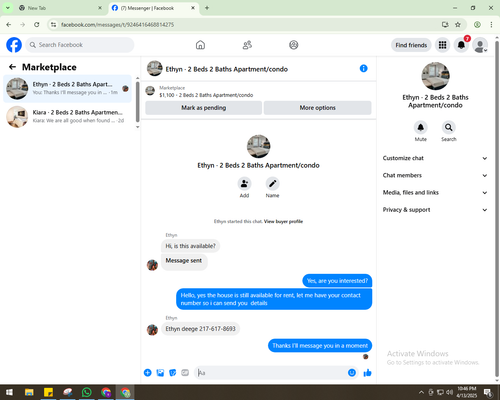The width and height of the screenshot is (500, 400).
Task: Expand Chat members section
Action: point(435,175)
